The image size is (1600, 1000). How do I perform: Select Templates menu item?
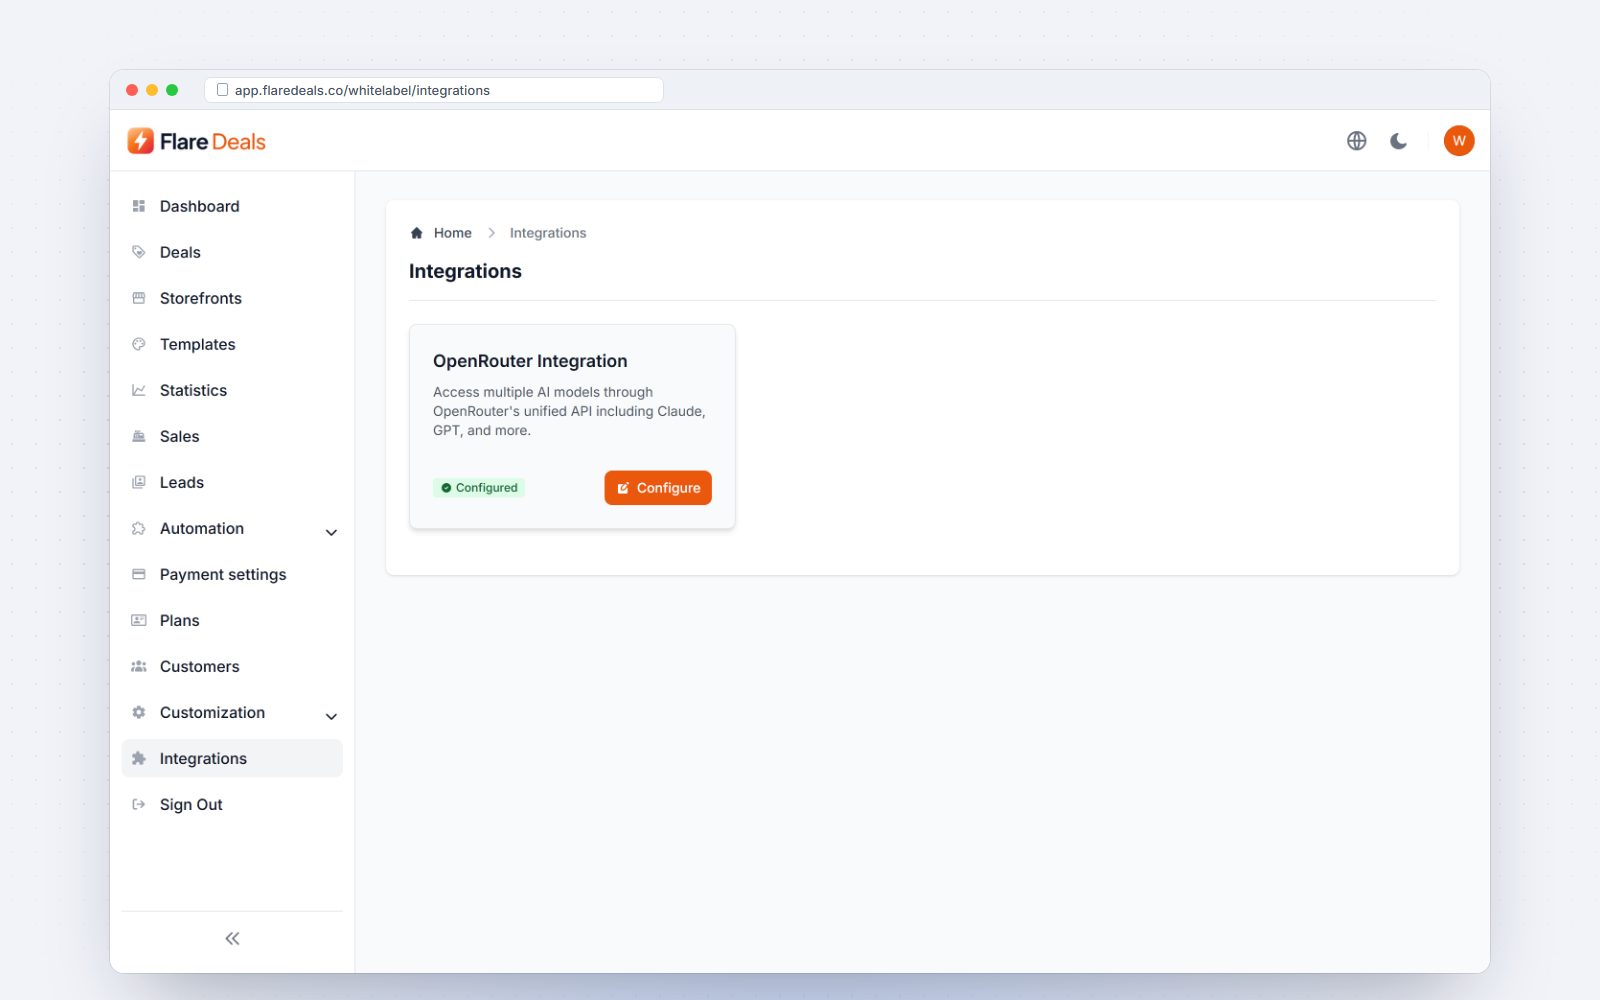click(232, 344)
